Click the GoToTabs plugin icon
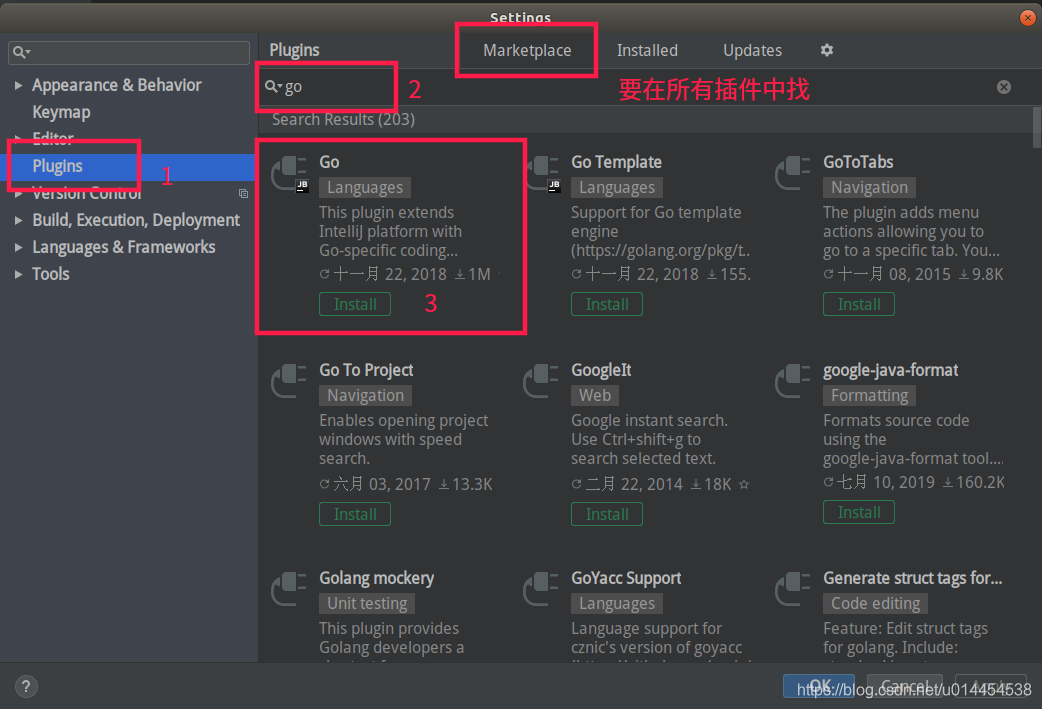This screenshot has height=709, width=1042. click(793, 174)
